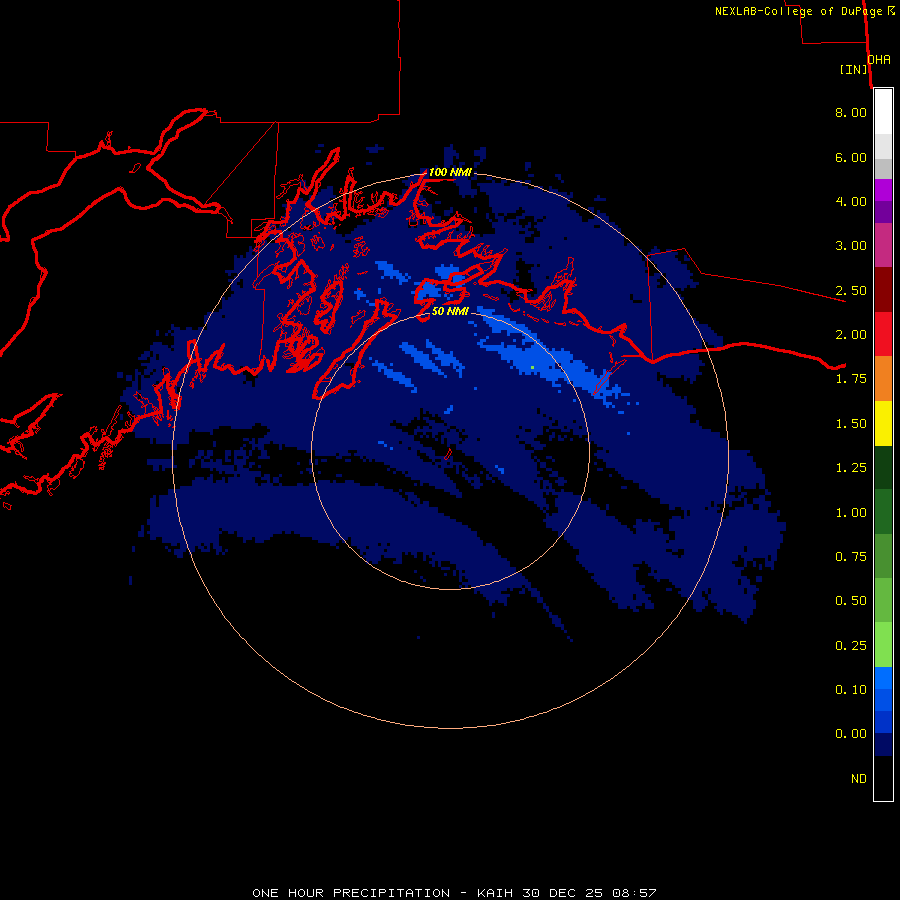This screenshot has width=900, height=900.
Task: Select the 3.00 legend value
Action: [851, 246]
